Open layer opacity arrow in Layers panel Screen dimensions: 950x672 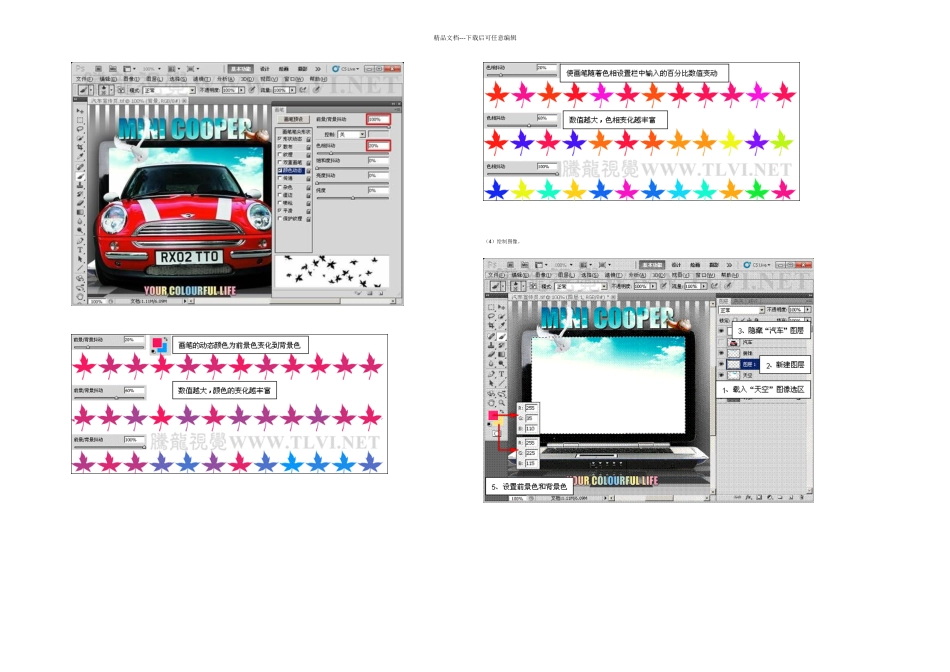click(x=808, y=310)
